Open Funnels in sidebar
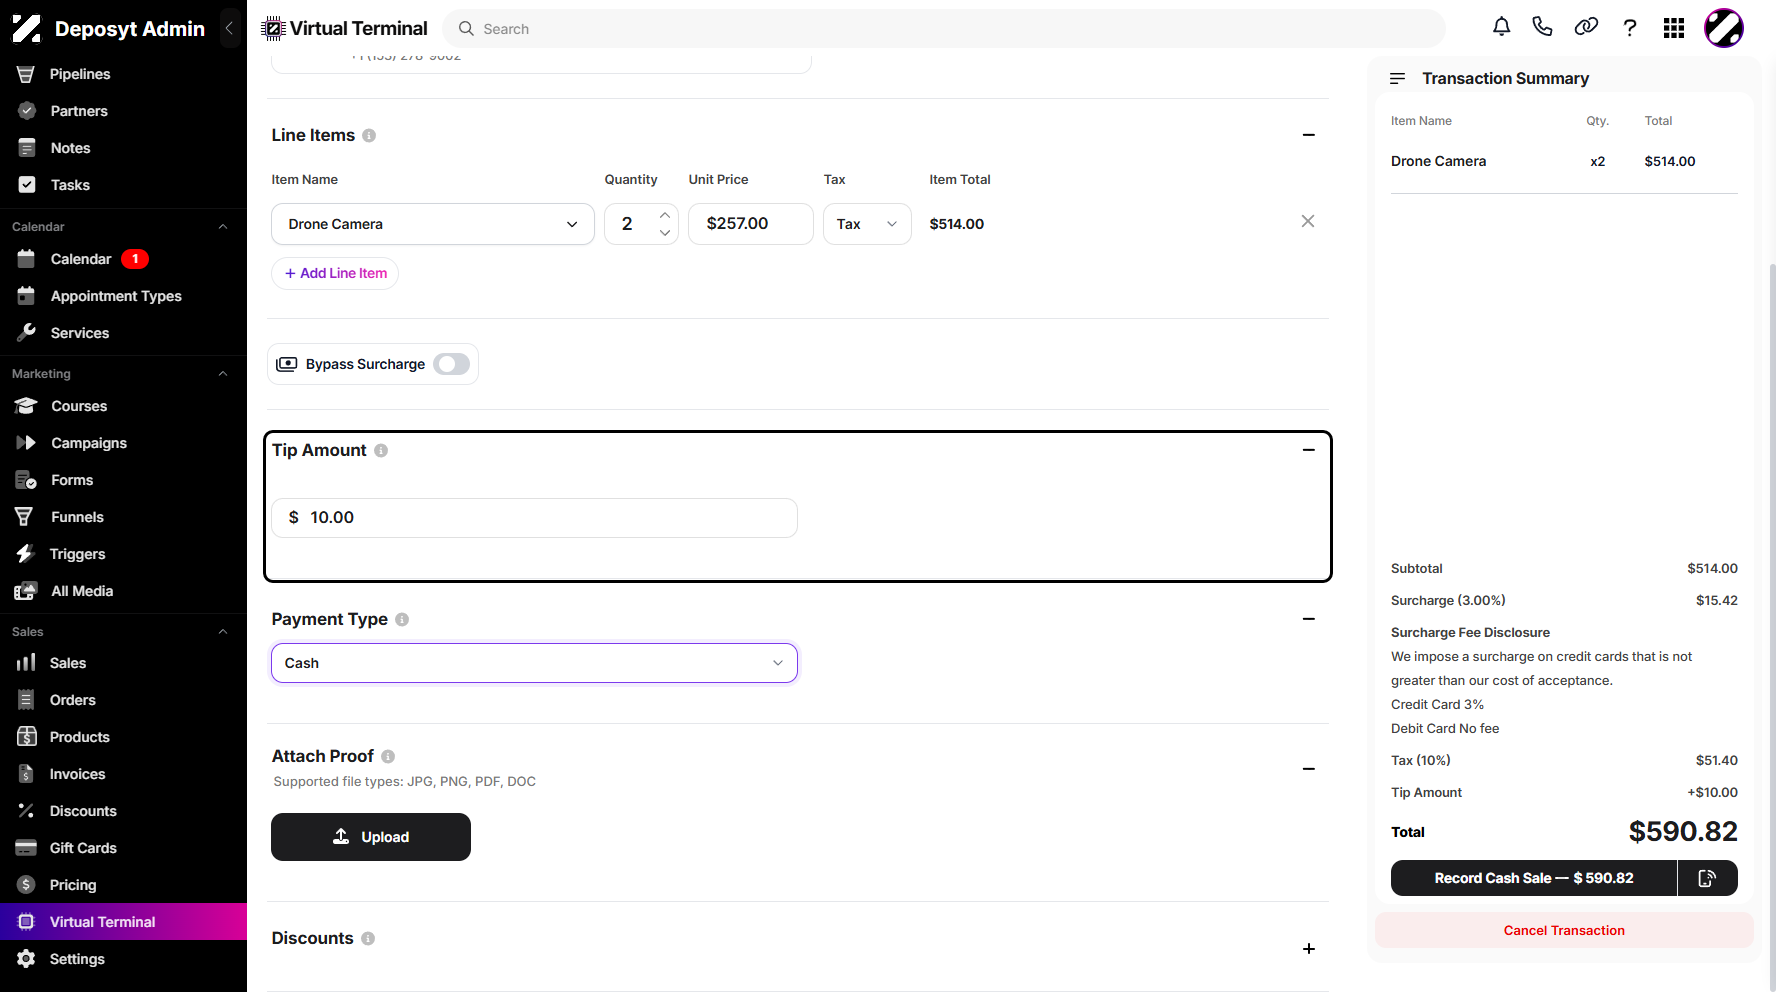Viewport: 1776px width, 992px height. coord(123,517)
